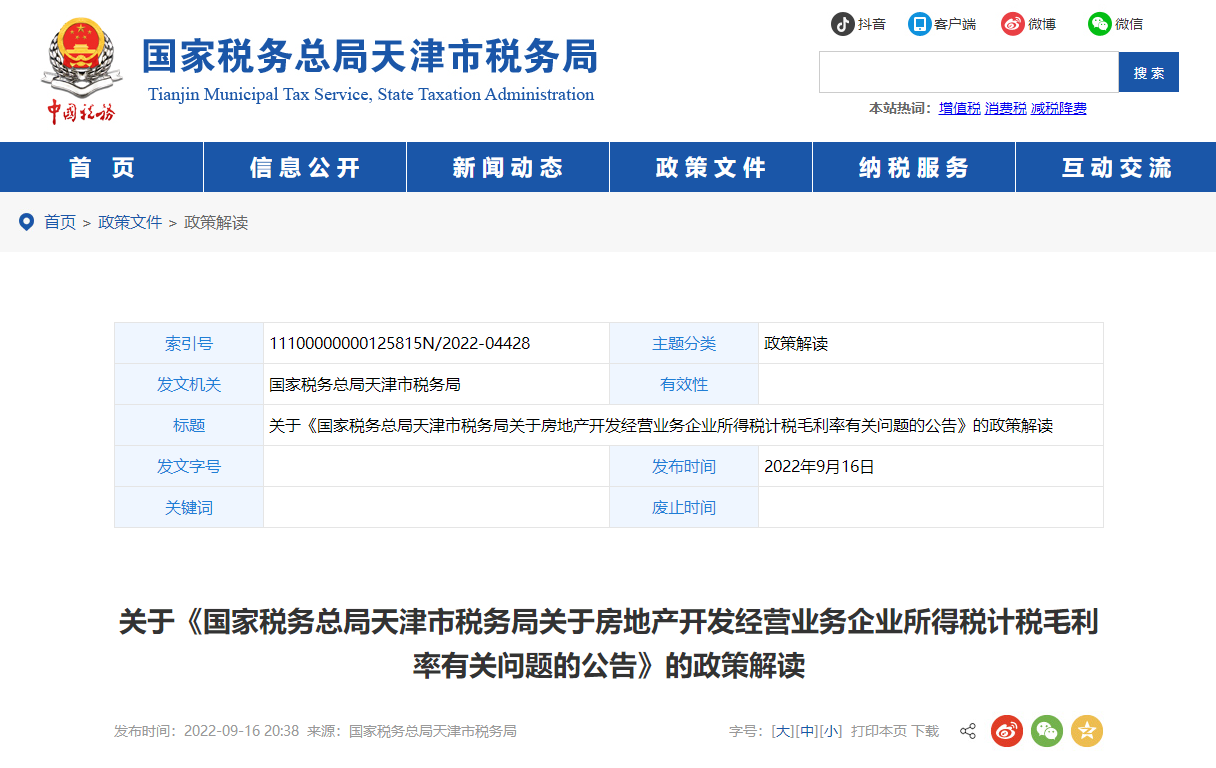Switch to the 互动交流 section
Screen dimensions: 1216x768
(1115, 167)
